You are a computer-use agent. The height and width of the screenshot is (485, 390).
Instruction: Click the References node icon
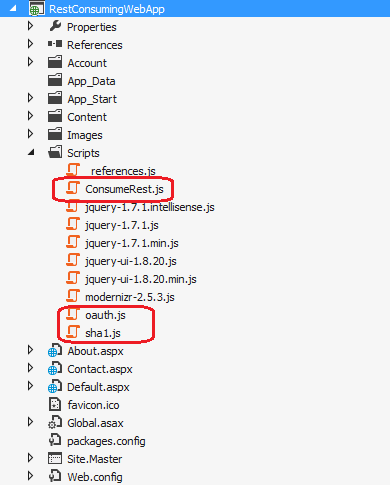tap(55, 44)
